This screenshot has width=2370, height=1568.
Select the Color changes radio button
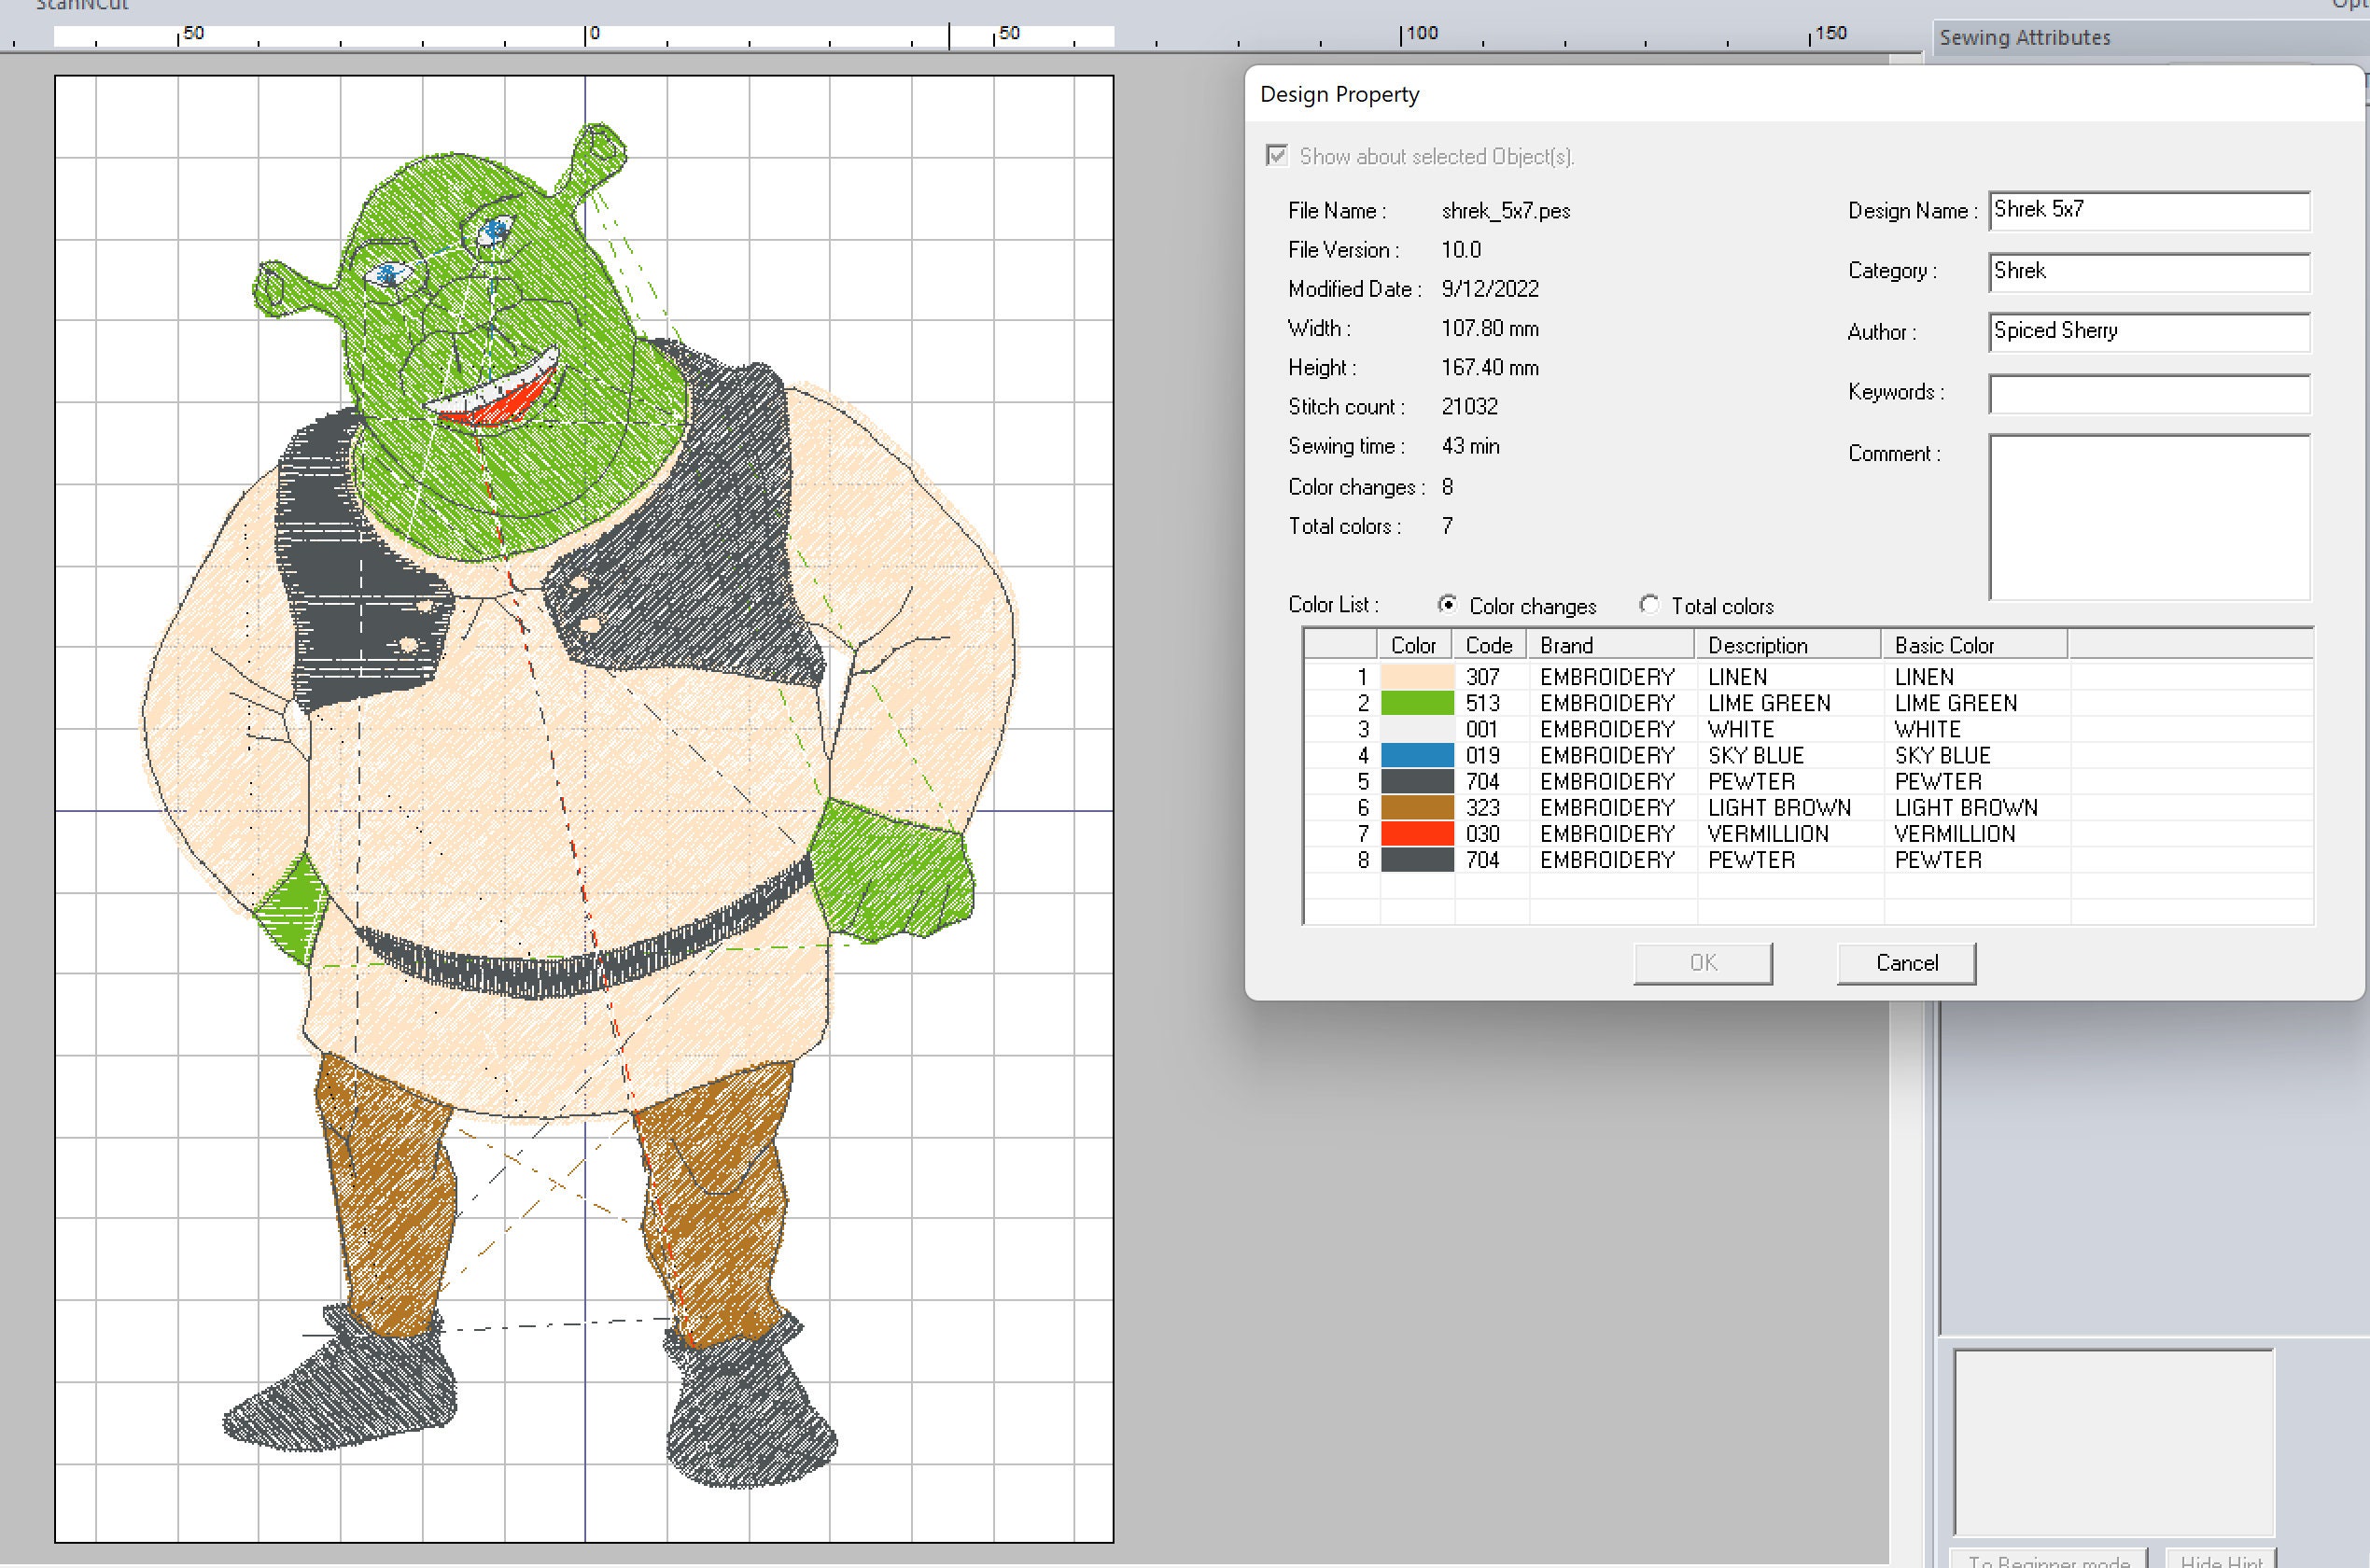click(1448, 604)
